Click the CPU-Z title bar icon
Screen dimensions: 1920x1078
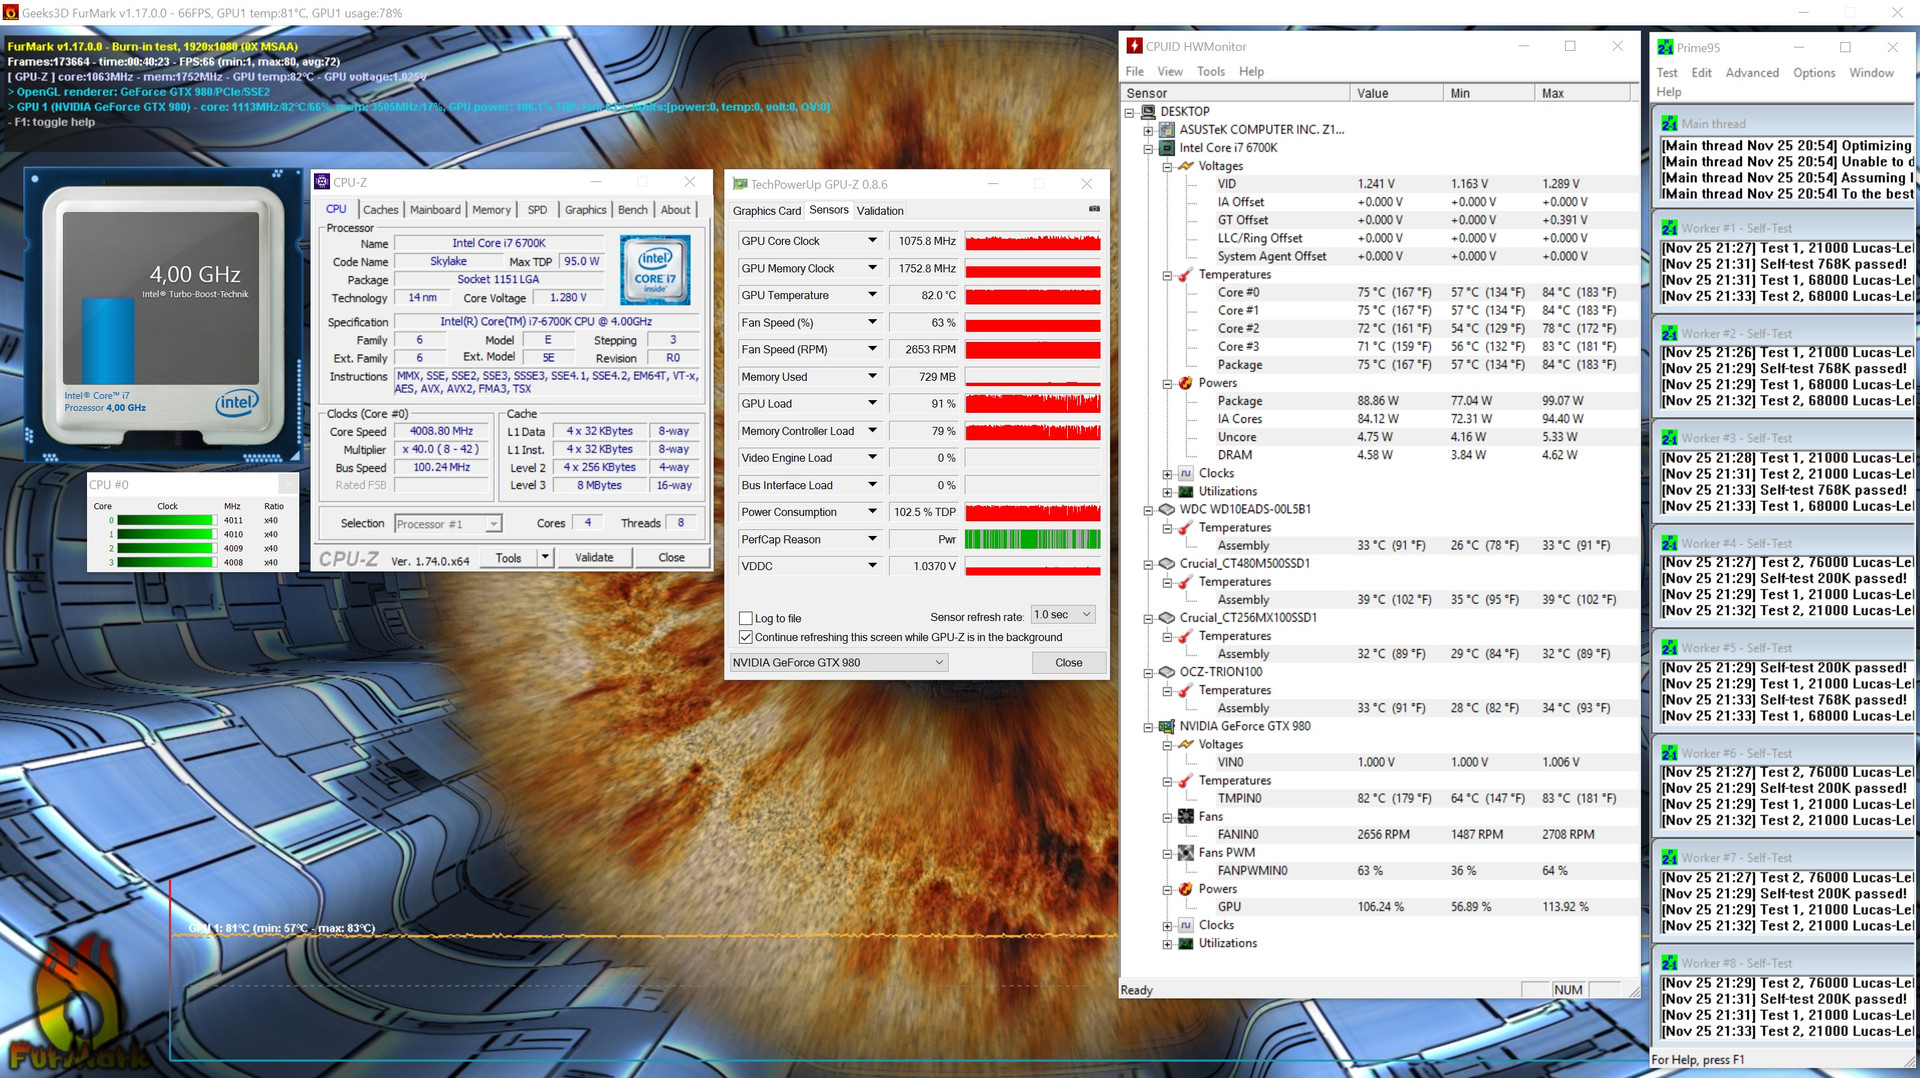point(322,182)
